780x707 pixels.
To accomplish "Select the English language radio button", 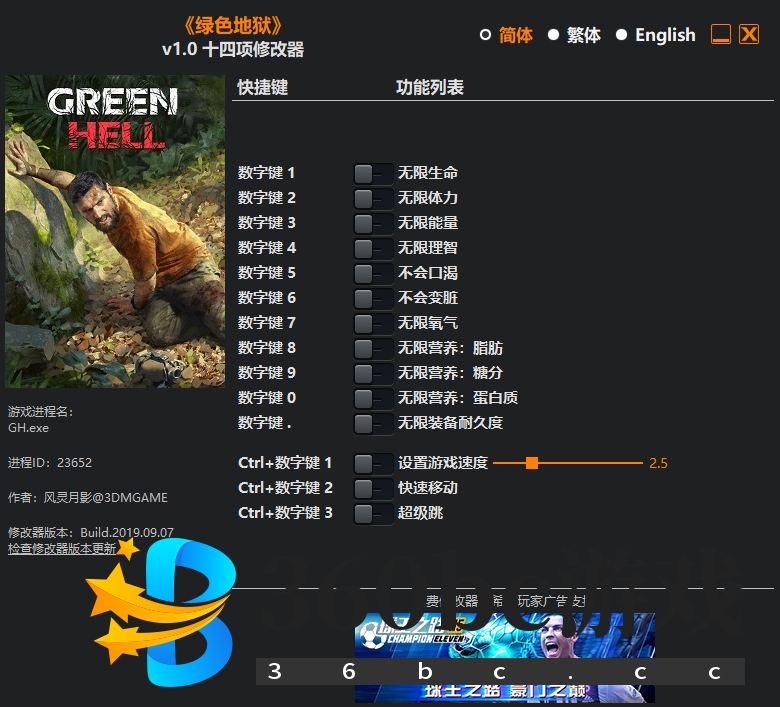I will [x=621, y=35].
